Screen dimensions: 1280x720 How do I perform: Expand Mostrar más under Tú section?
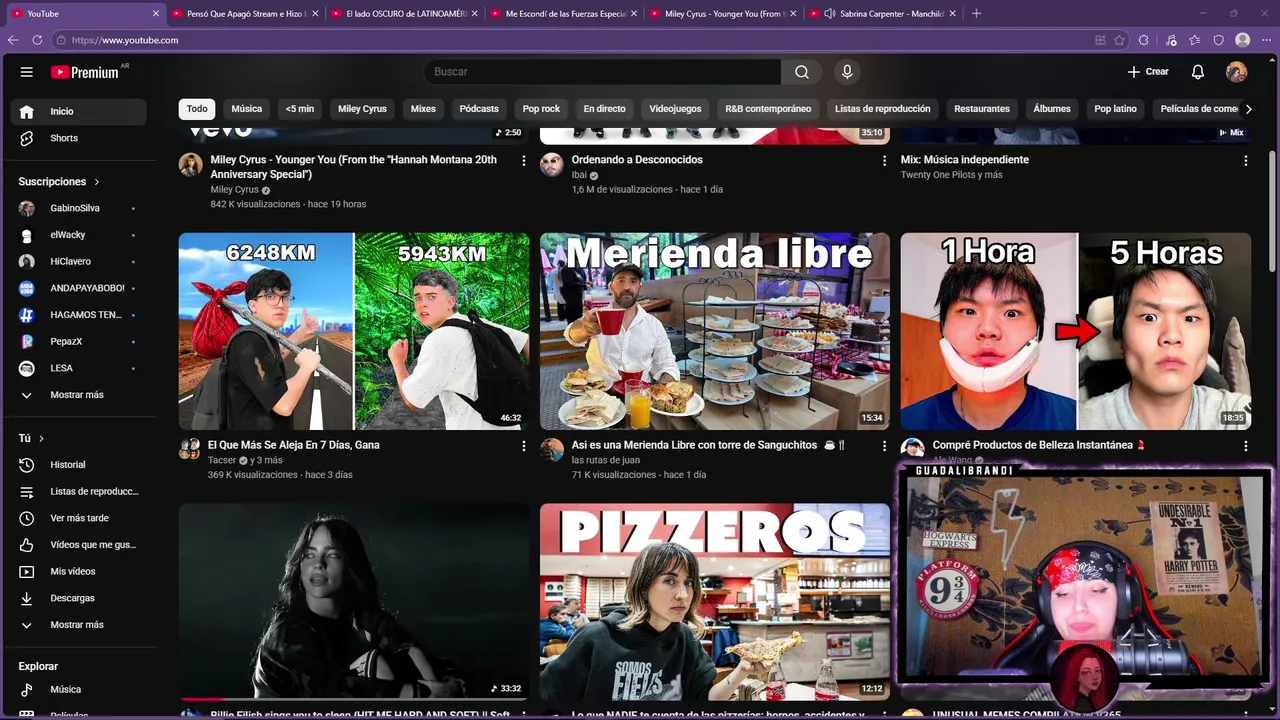(x=79, y=625)
